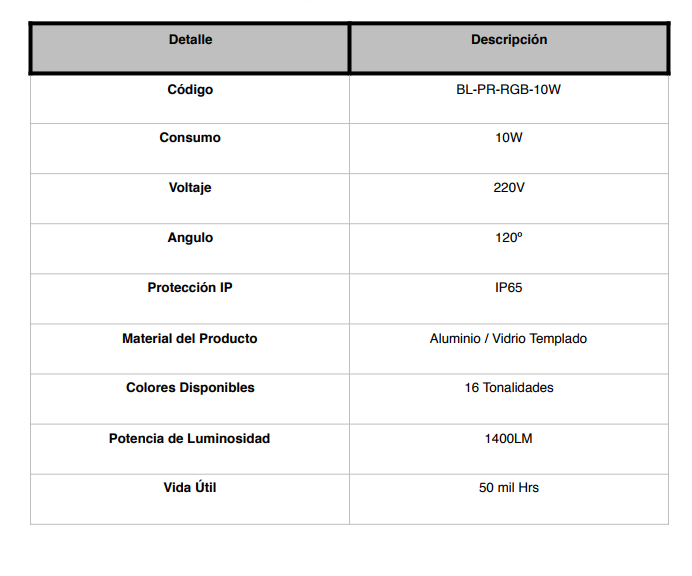Select the 220V voltage value

509,188
